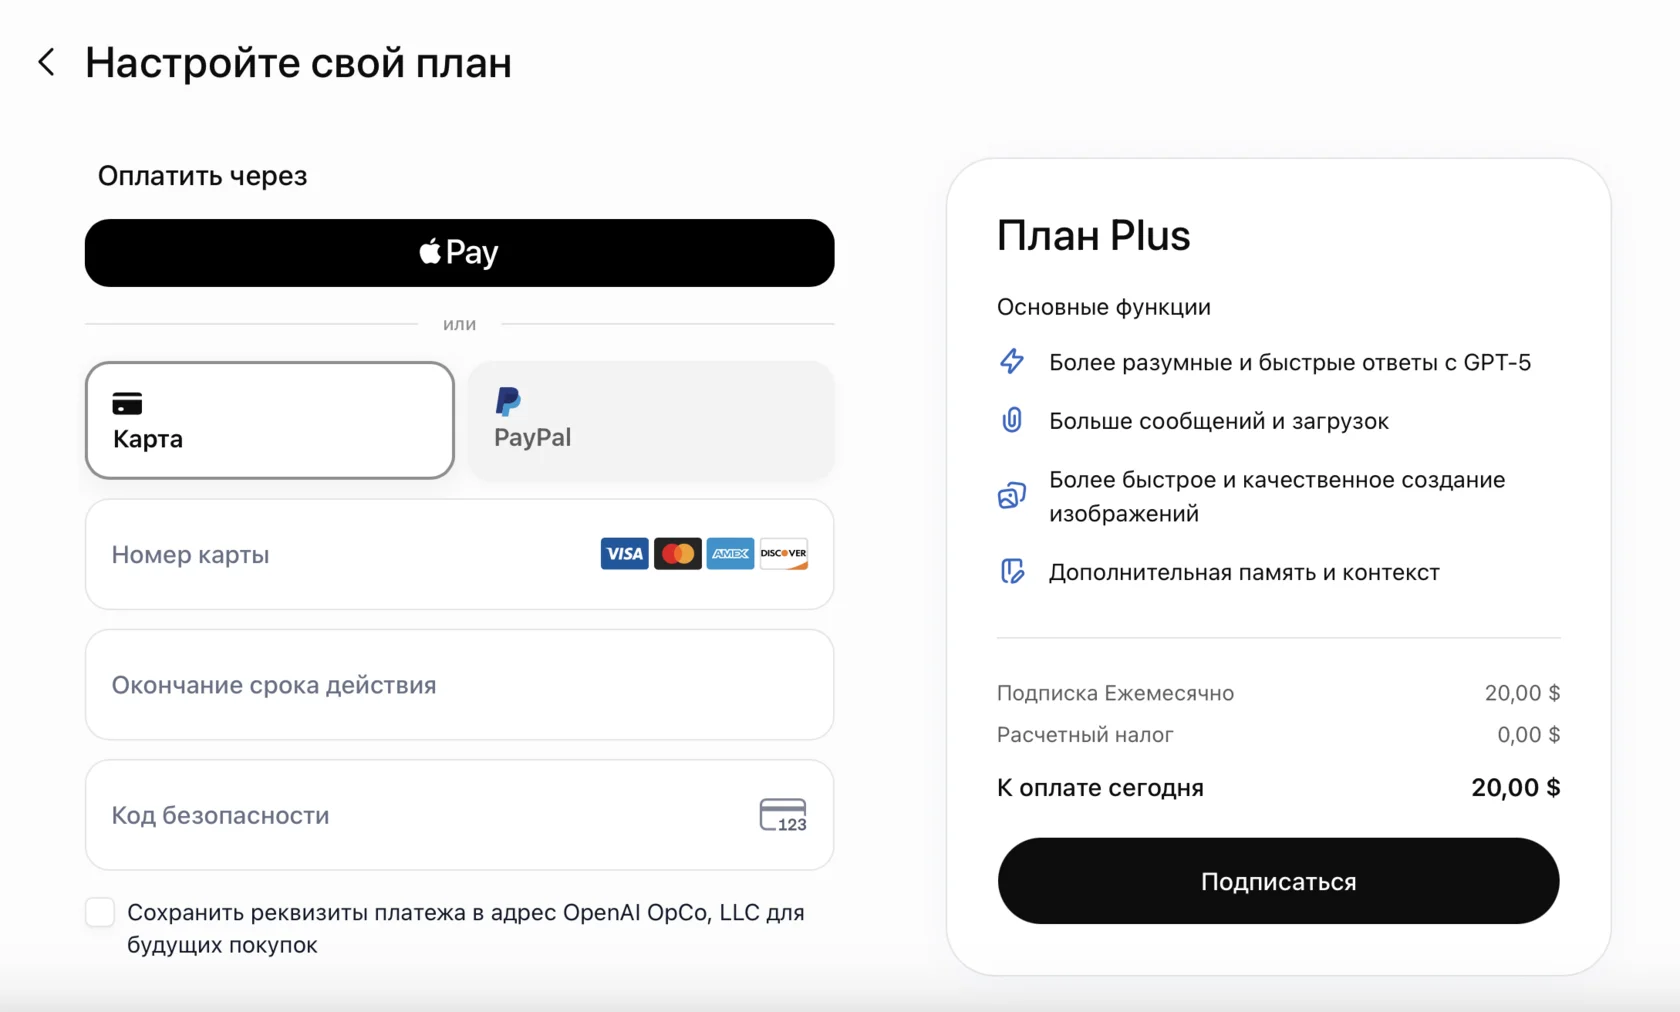Click 'К оплате сегодня' label
The width and height of the screenshot is (1680, 1012).
click(x=1100, y=788)
